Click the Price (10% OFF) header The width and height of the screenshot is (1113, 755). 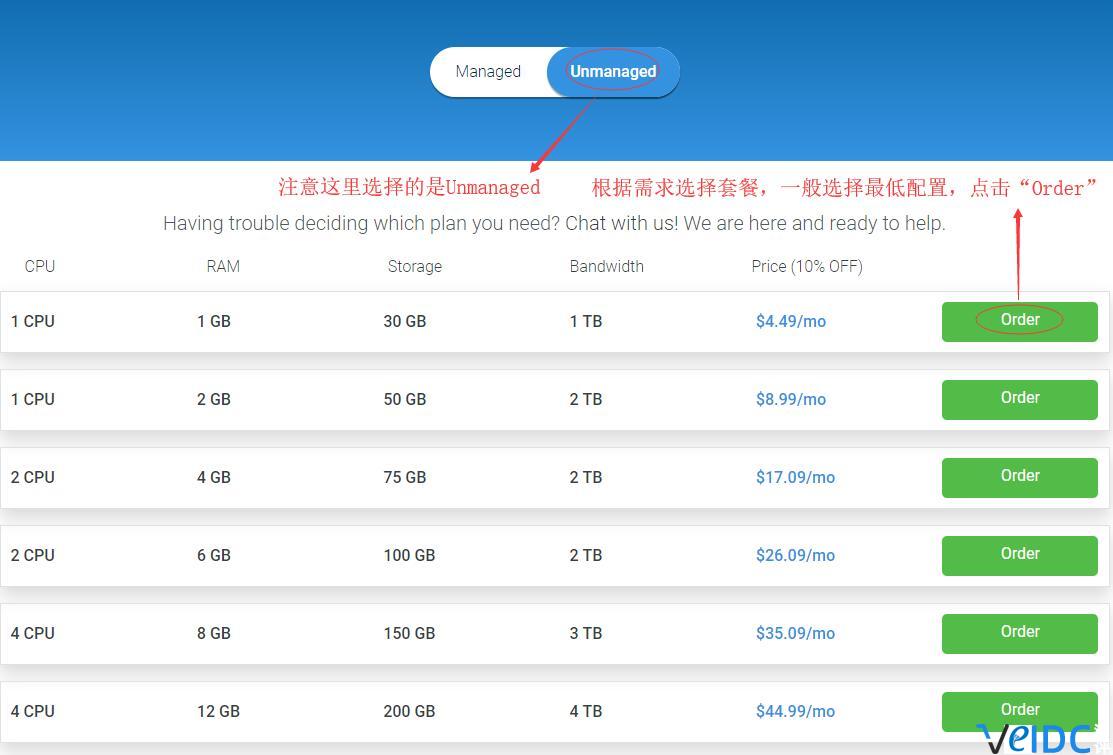tap(807, 267)
